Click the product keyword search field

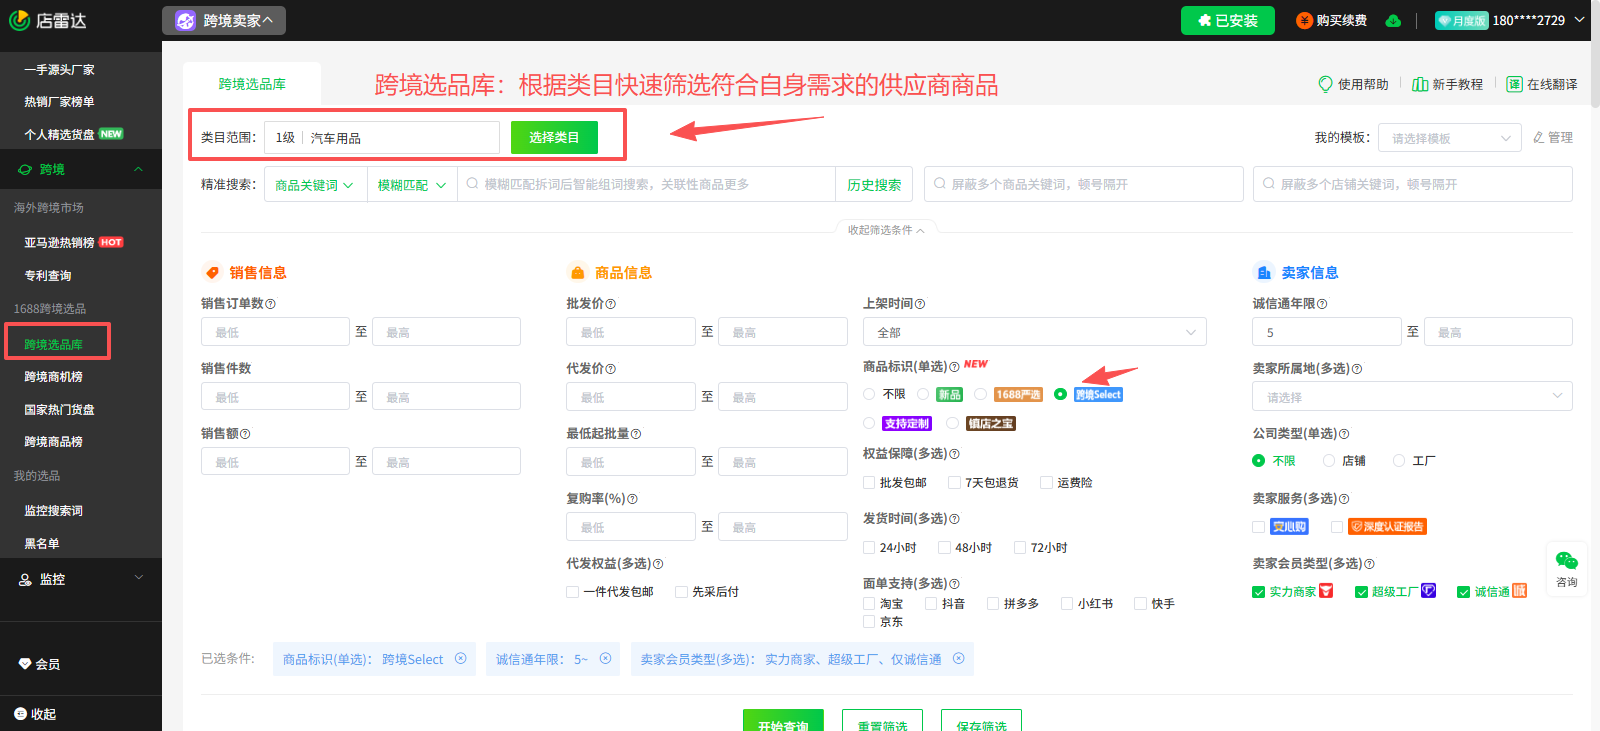click(x=650, y=185)
